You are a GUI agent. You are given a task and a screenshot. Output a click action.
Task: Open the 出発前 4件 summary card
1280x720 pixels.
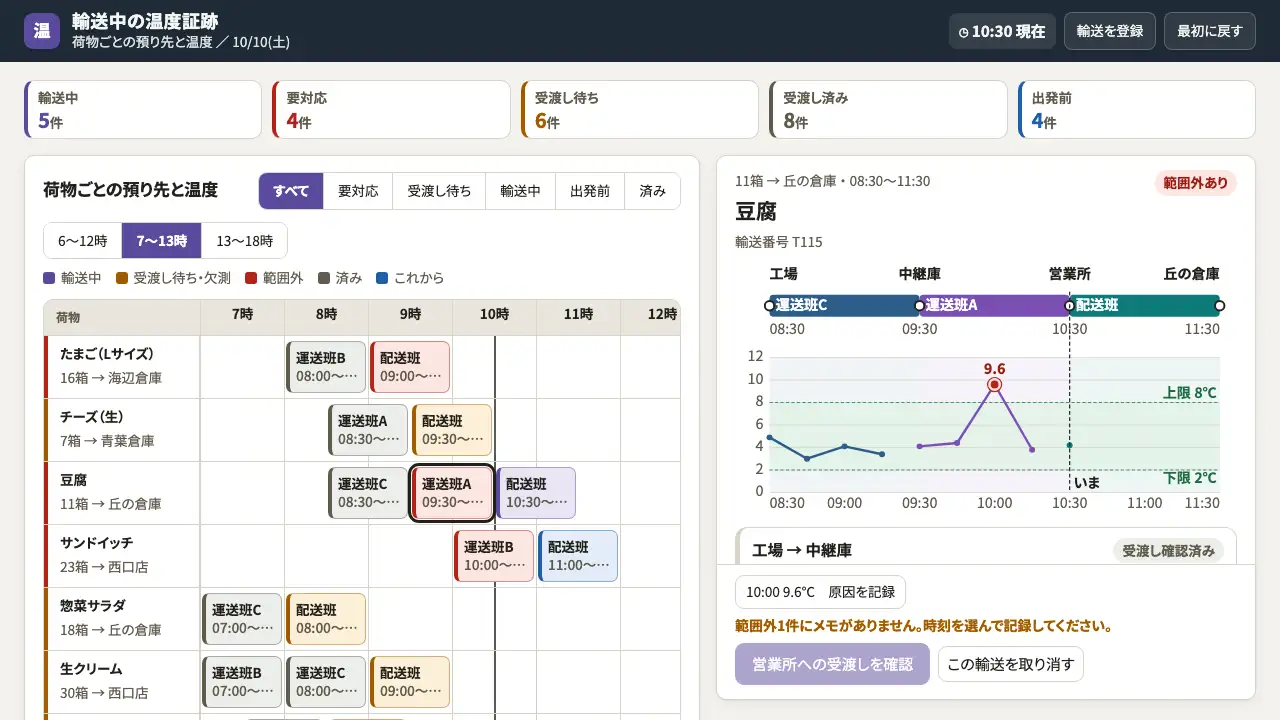pyautogui.click(x=1136, y=109)
